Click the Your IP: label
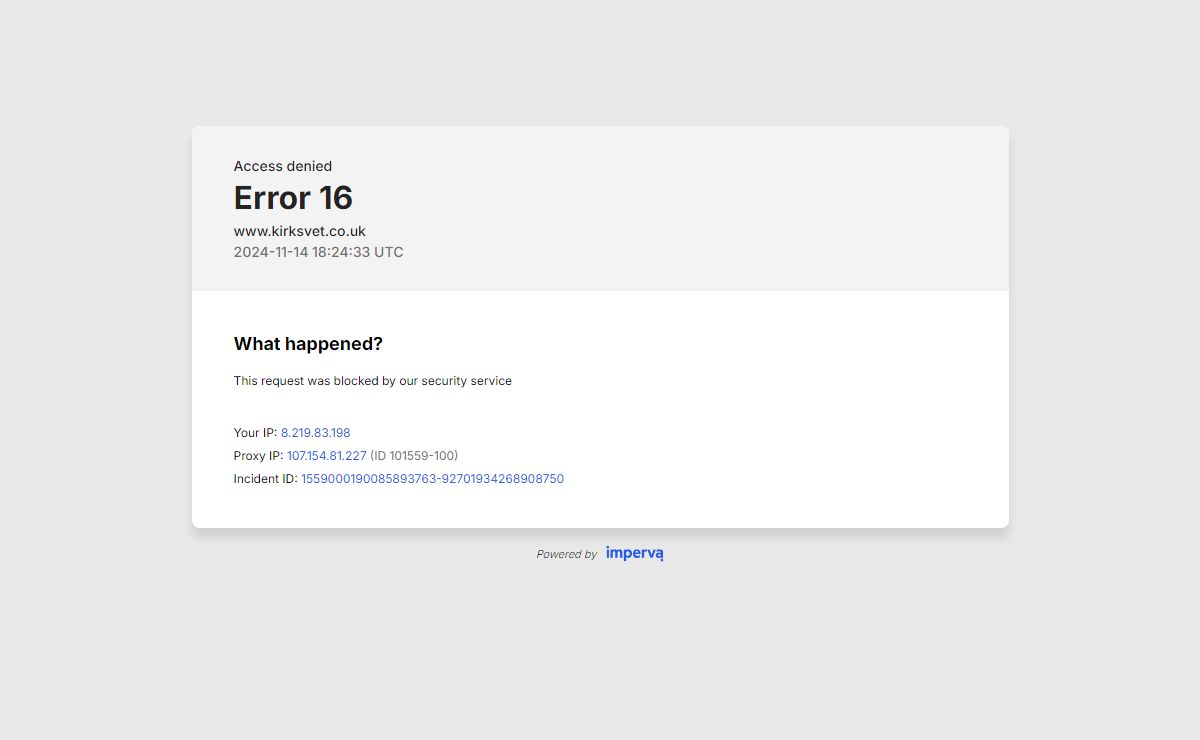Image resolution: width=1200 pixels, height=740 pixels. [255, 433]
